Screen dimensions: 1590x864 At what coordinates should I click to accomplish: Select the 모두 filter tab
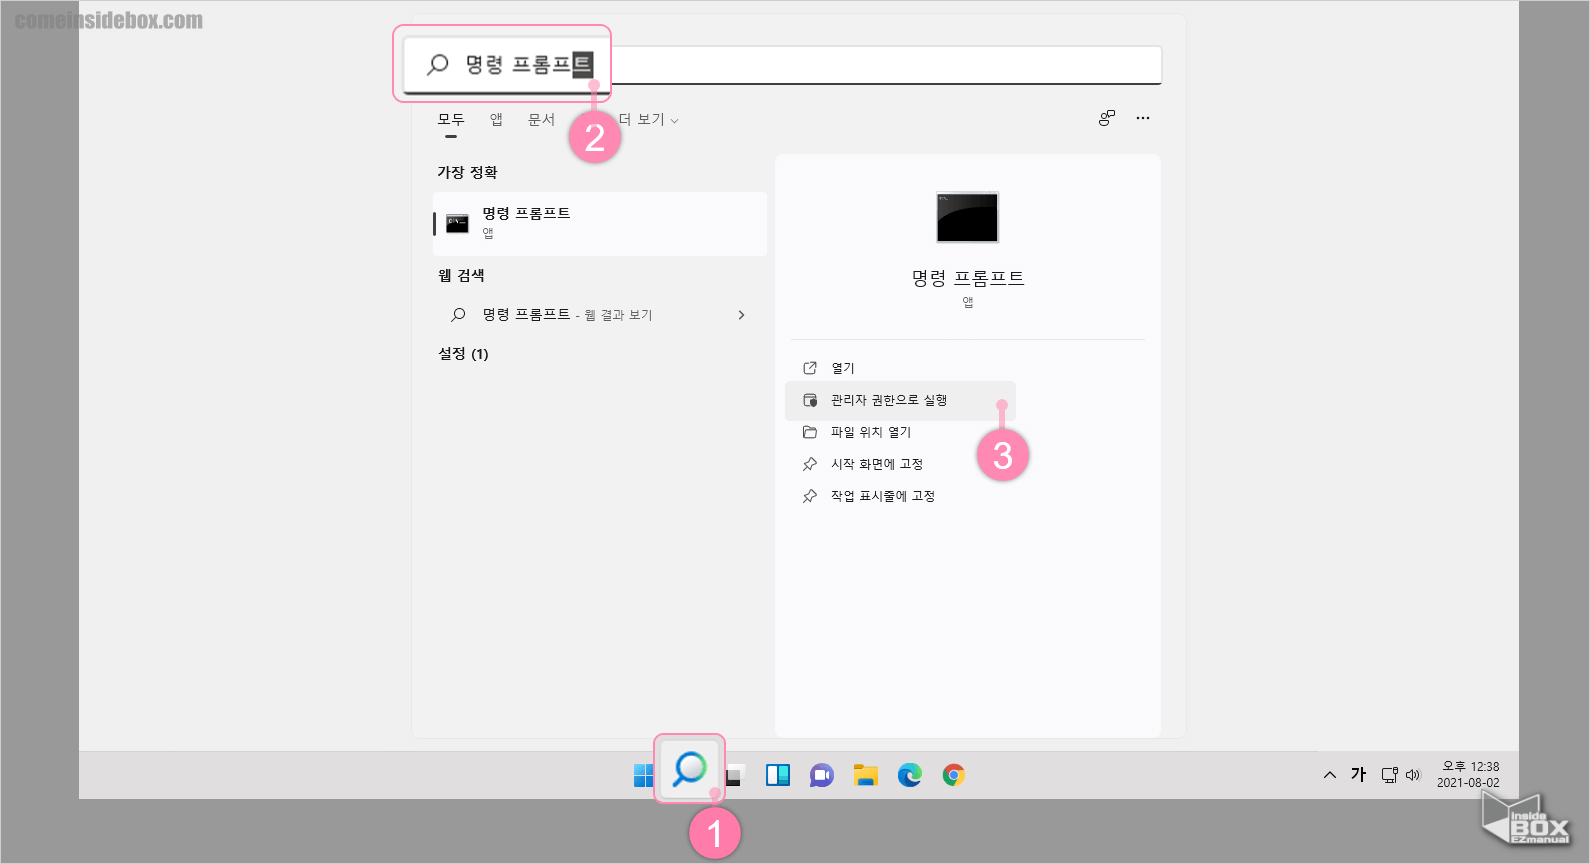click(x=451, y=120)
